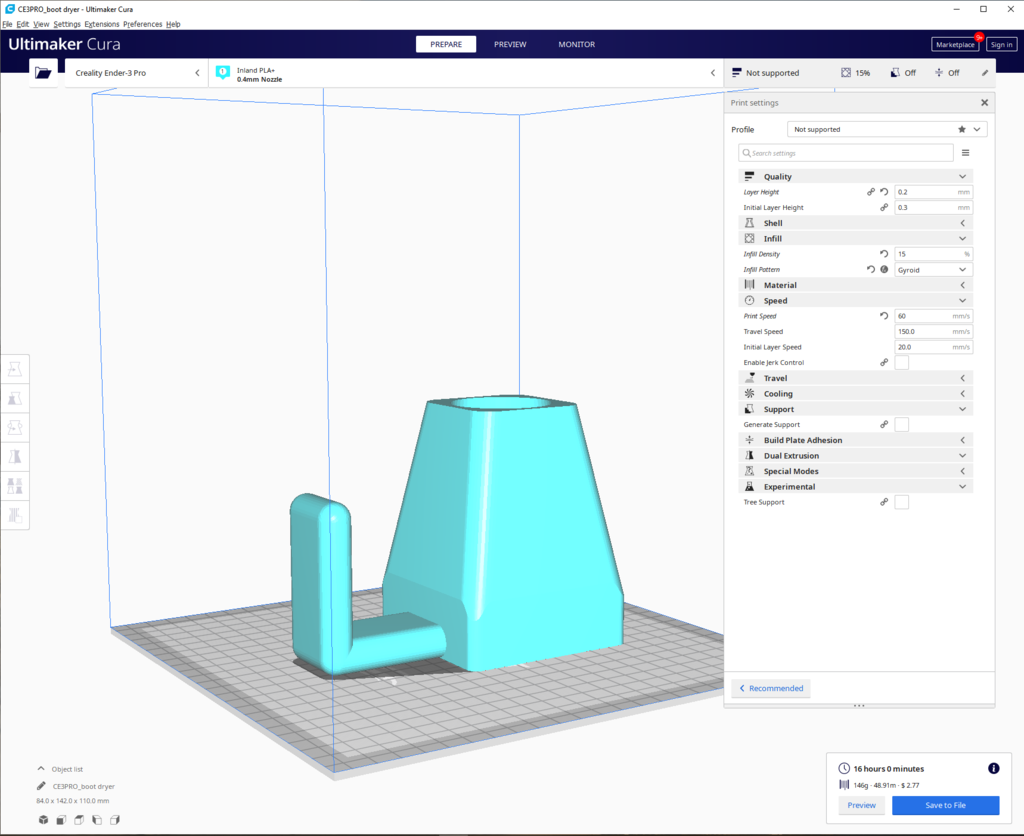Expand the Travel section

(856, 378)
